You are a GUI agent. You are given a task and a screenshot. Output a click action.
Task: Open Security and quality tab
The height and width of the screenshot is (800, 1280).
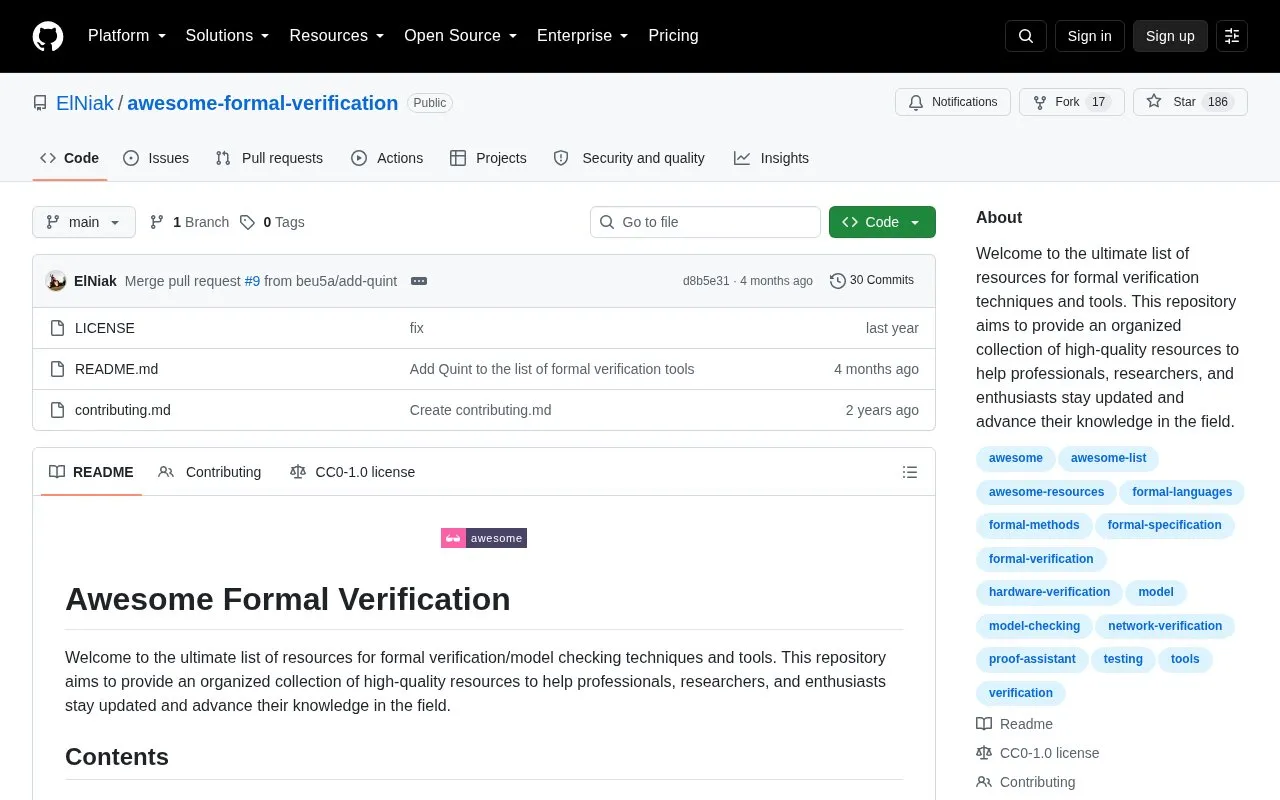(629, 158)
